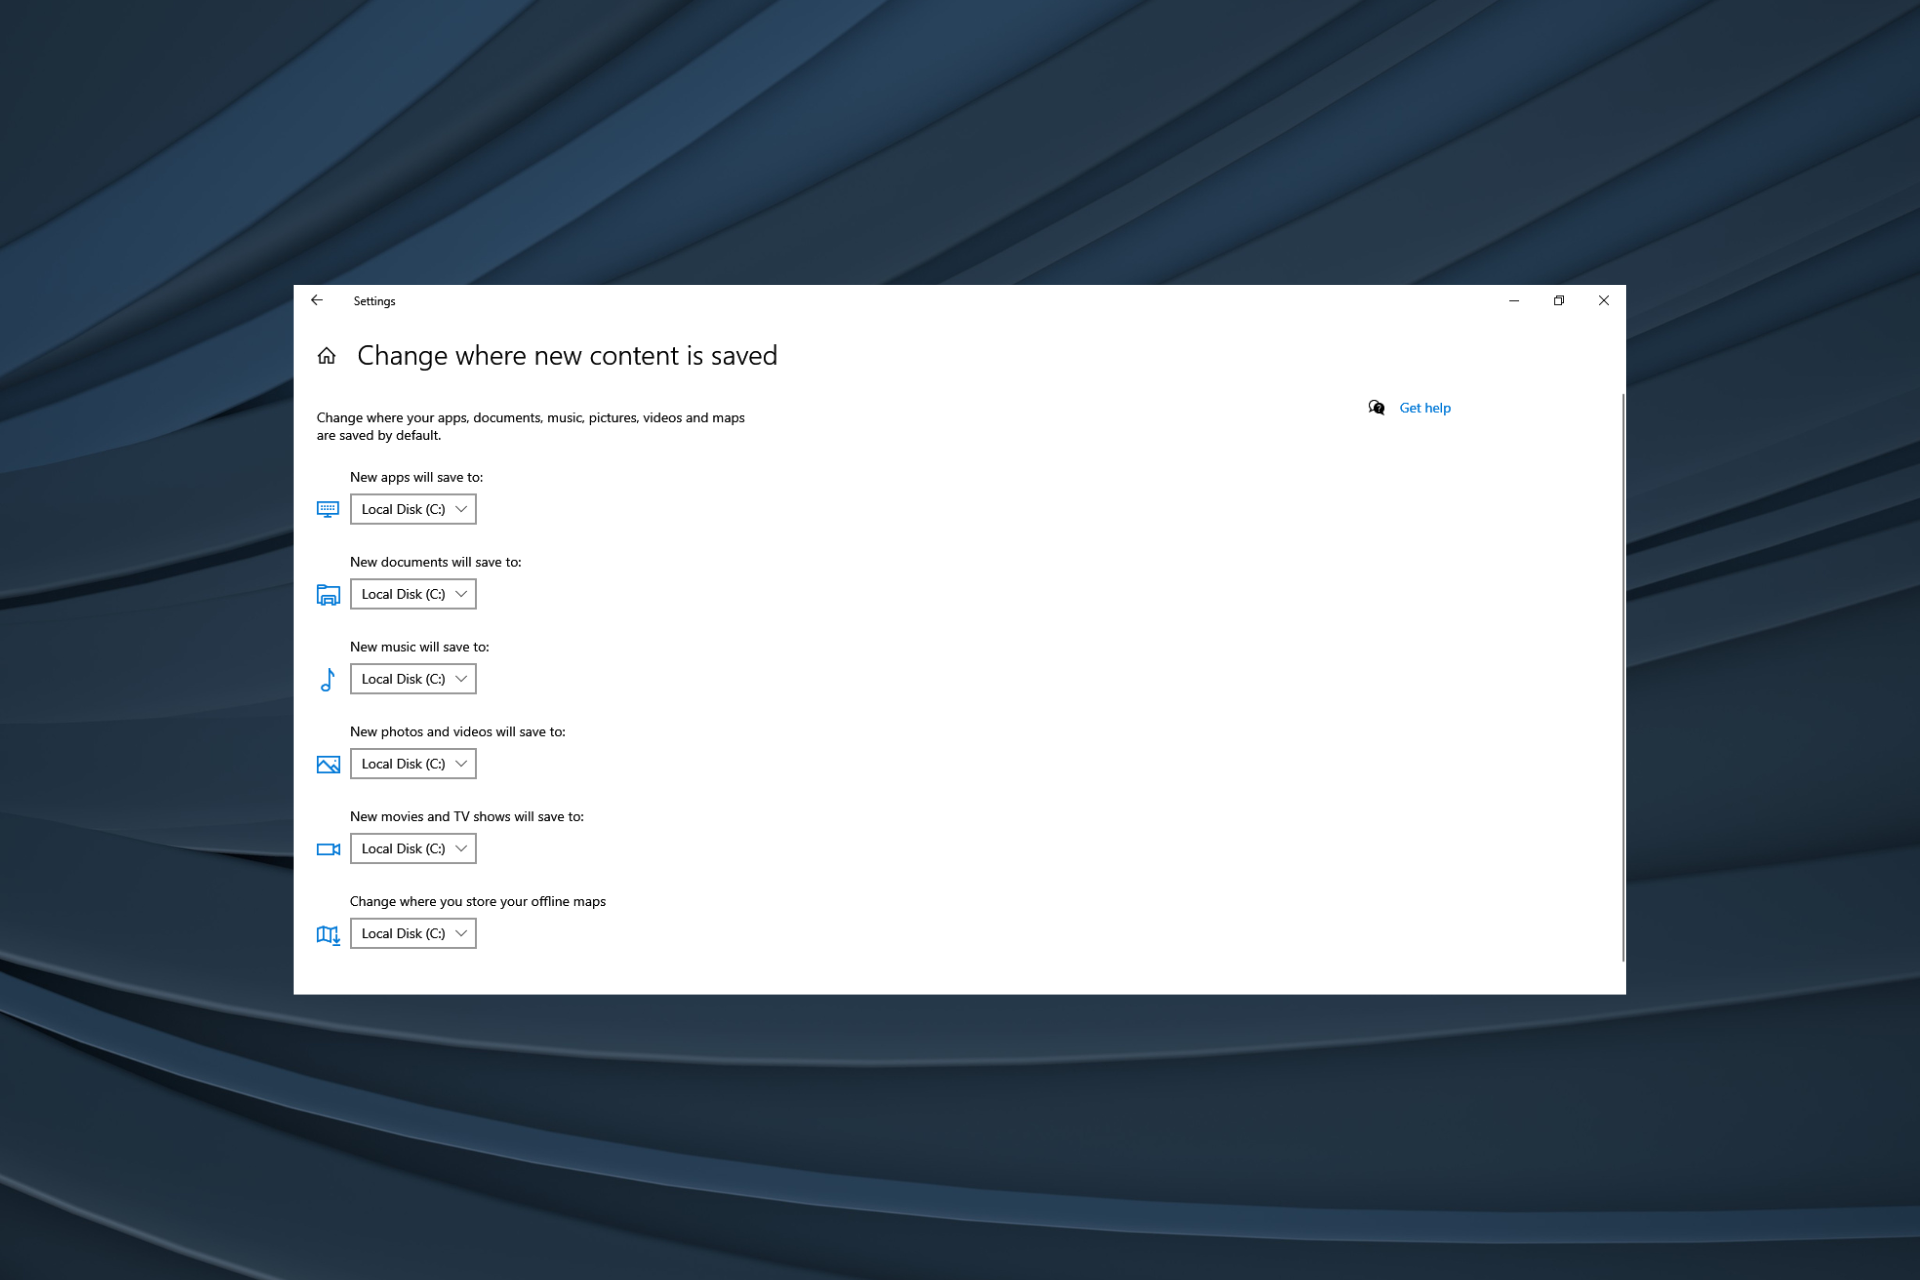Open the Get help link
1920x1280 pixels.
point(1425,408)
